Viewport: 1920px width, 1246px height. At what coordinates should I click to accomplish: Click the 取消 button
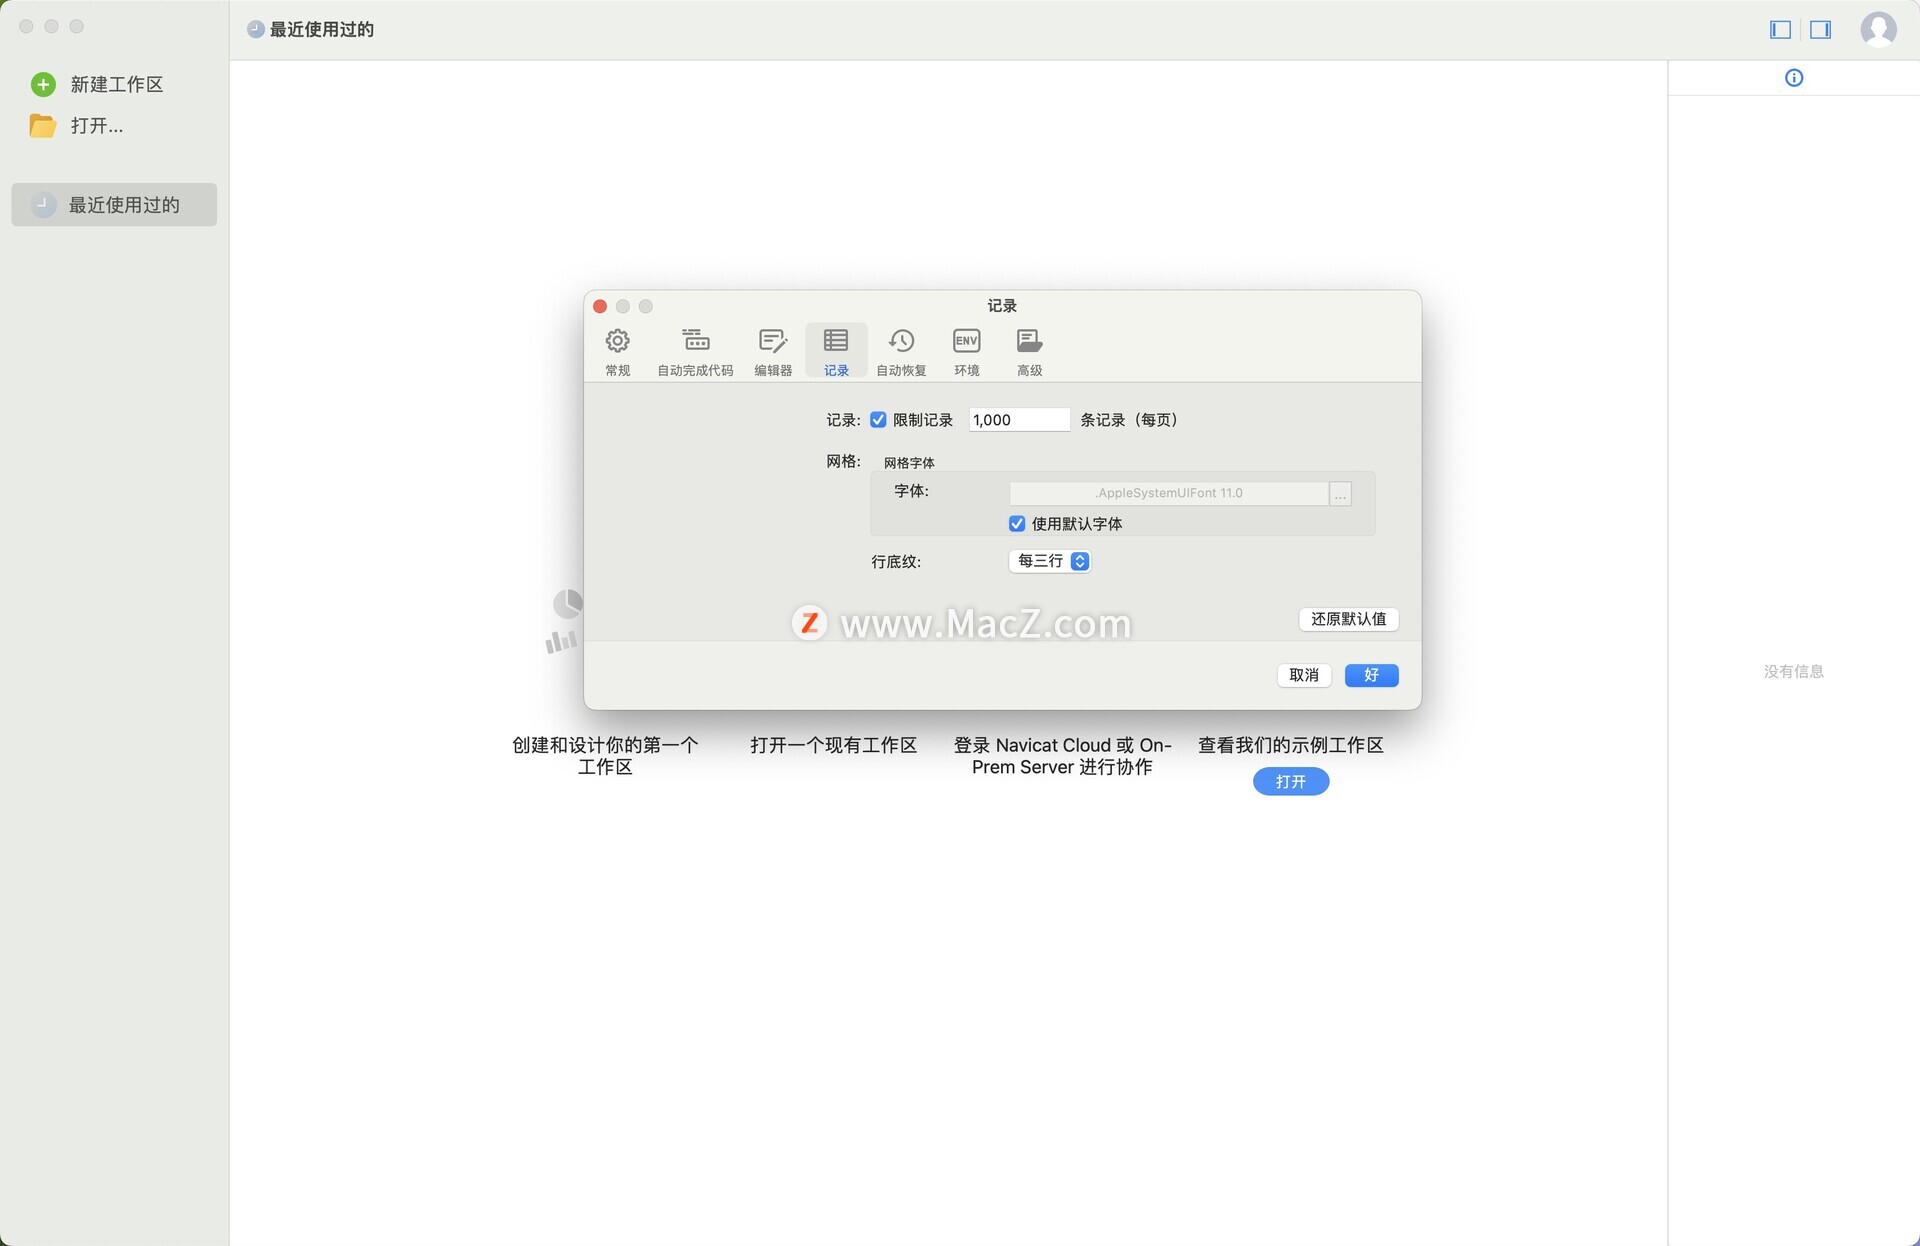click(x=1303, y=675)
